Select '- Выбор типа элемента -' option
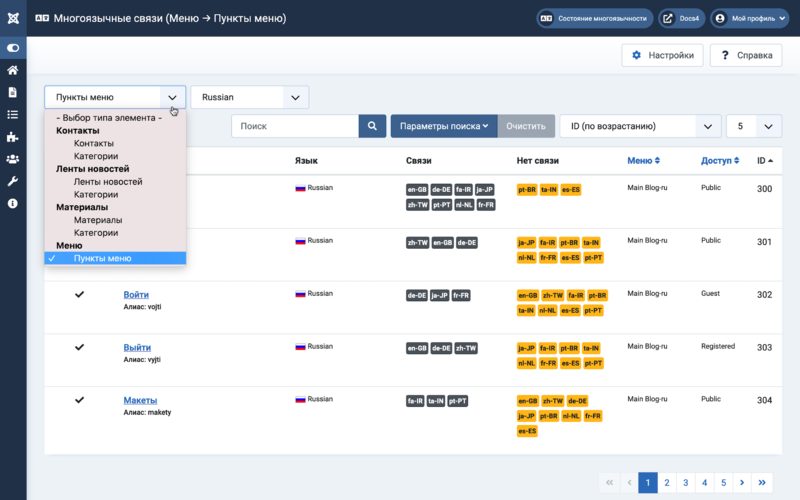Image resolution: width=800 pixels, height=500 pixels. (115, 118)
